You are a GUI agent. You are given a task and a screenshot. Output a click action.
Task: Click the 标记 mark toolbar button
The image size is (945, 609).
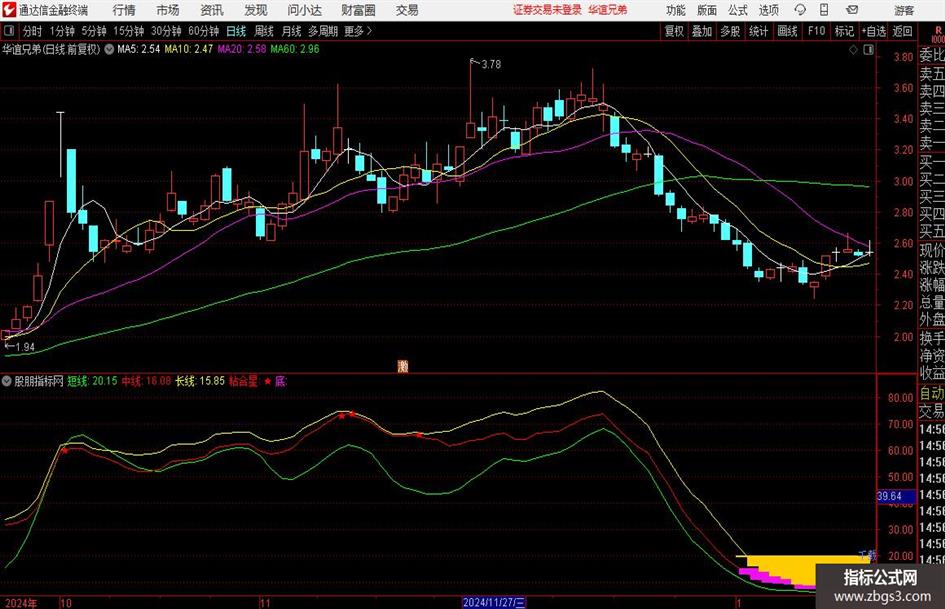844,31
